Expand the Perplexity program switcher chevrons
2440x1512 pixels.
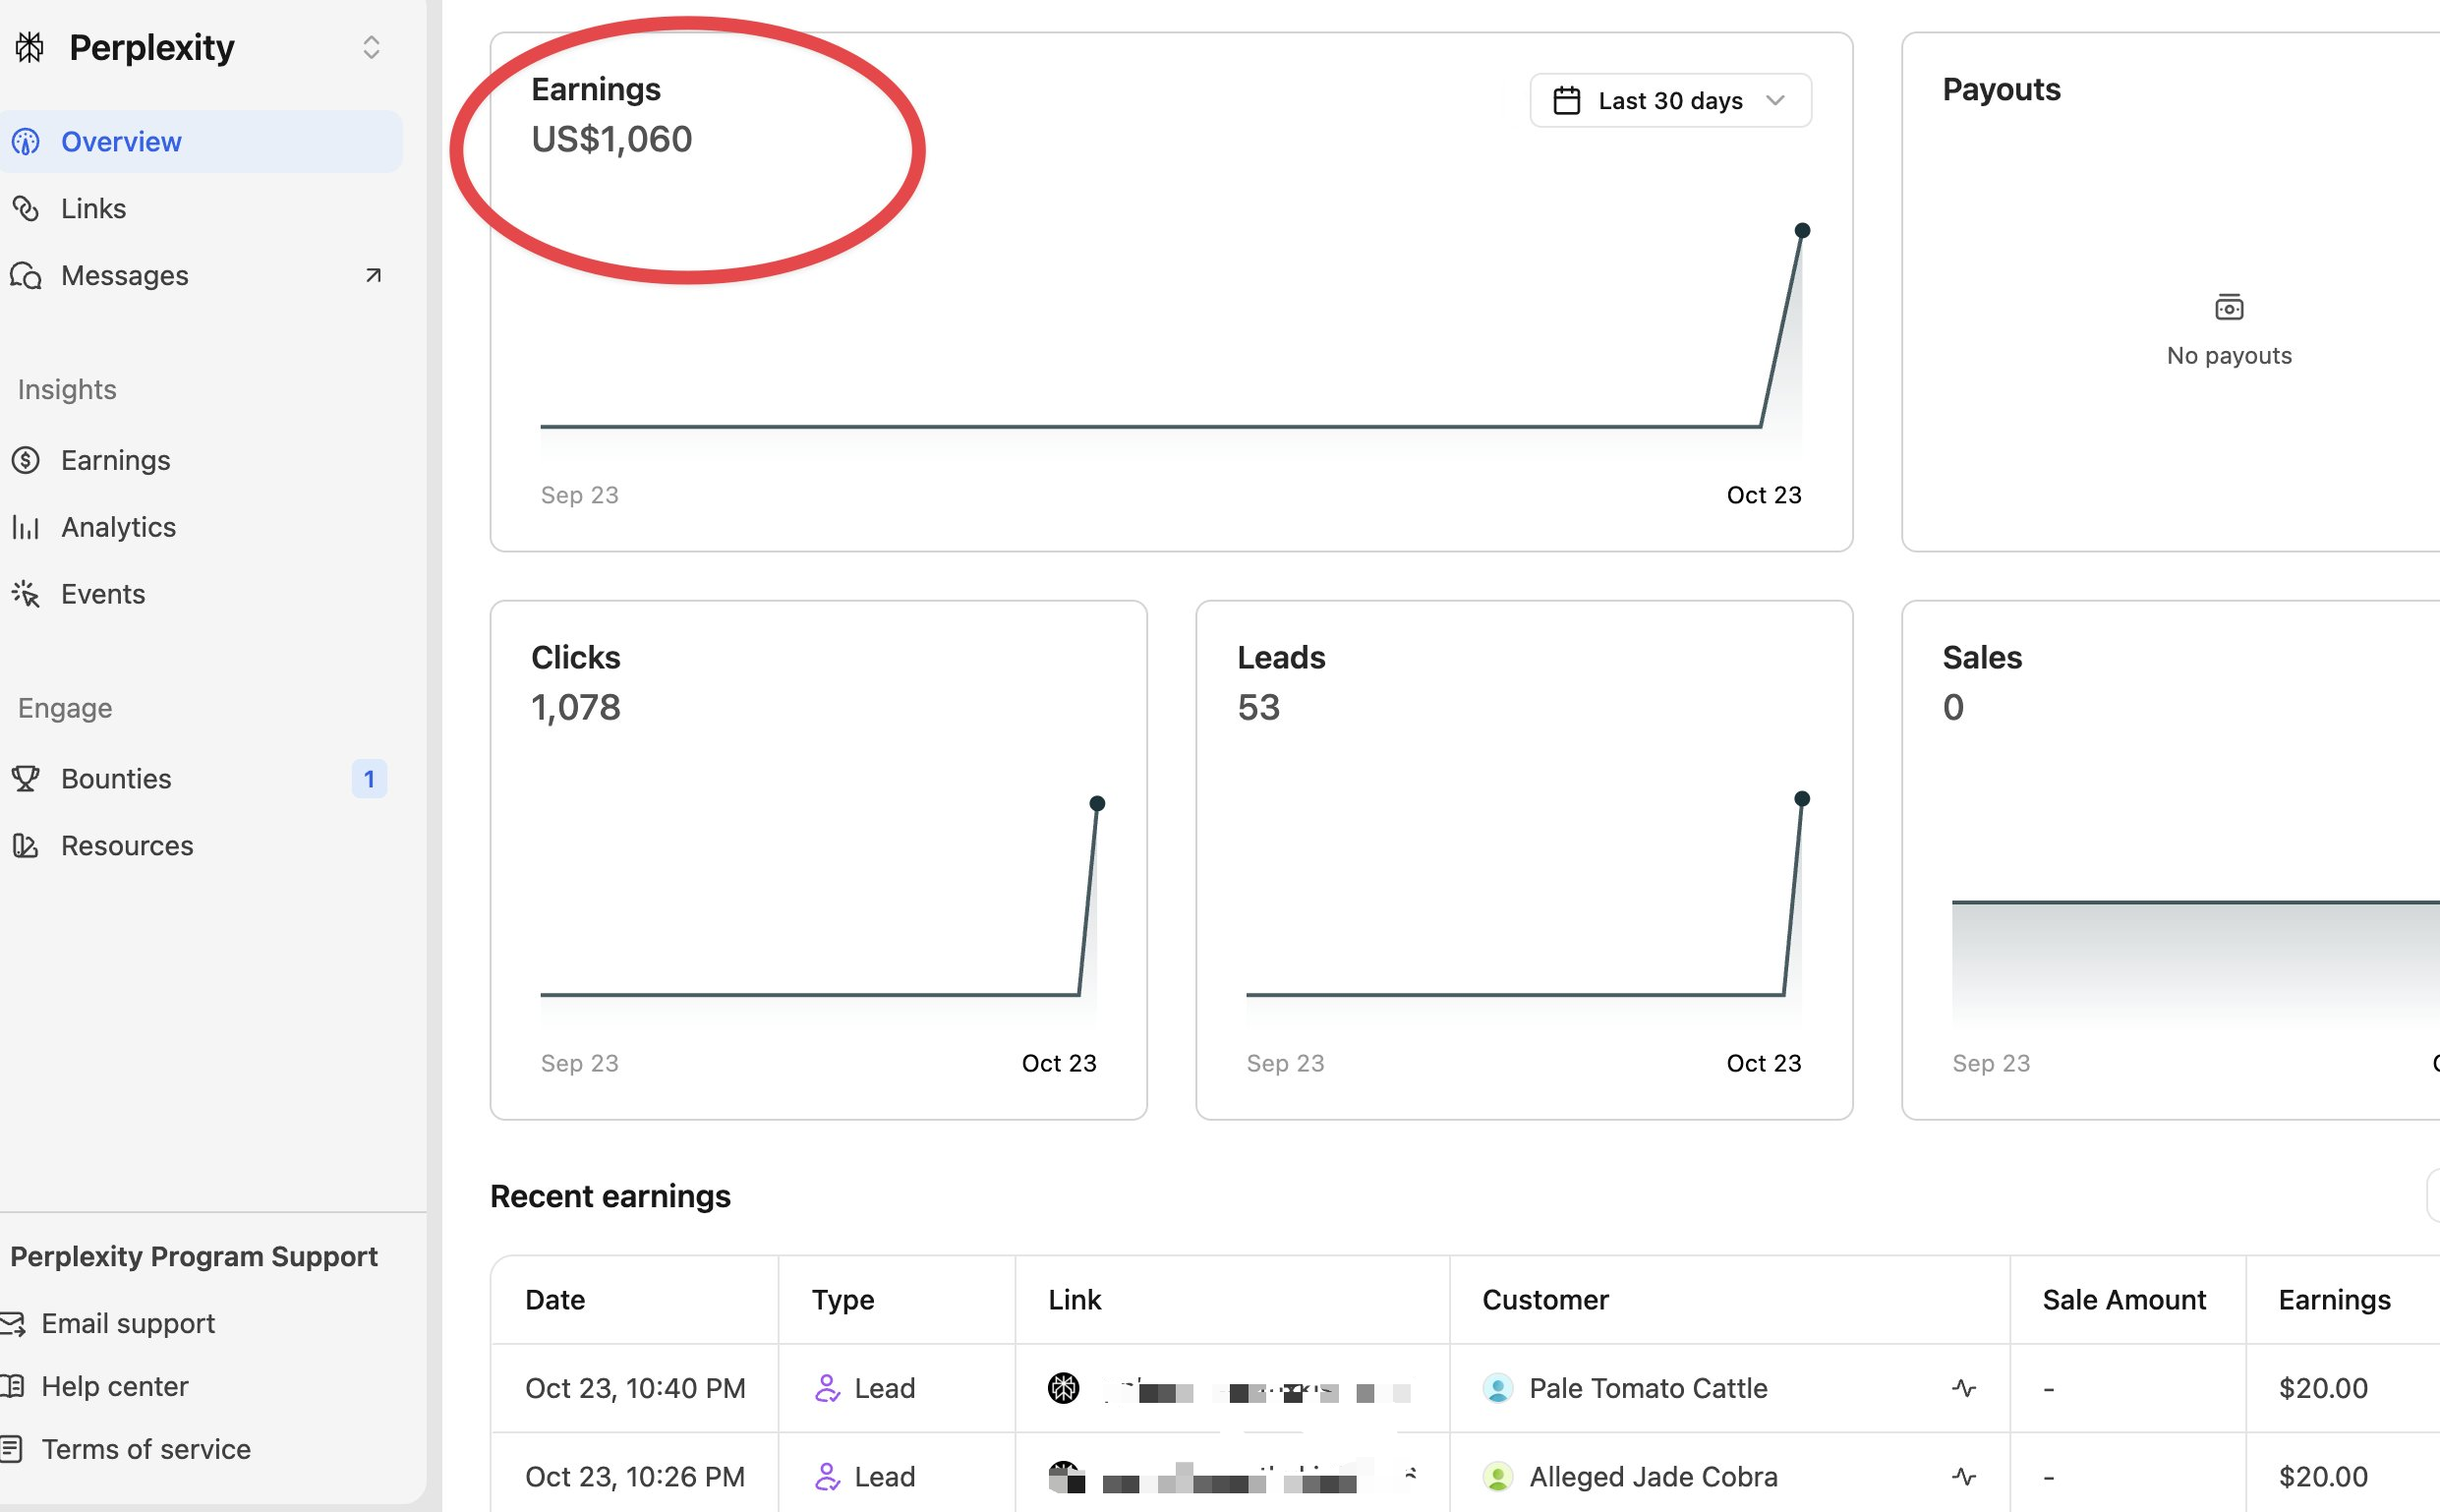click(371, 47)
